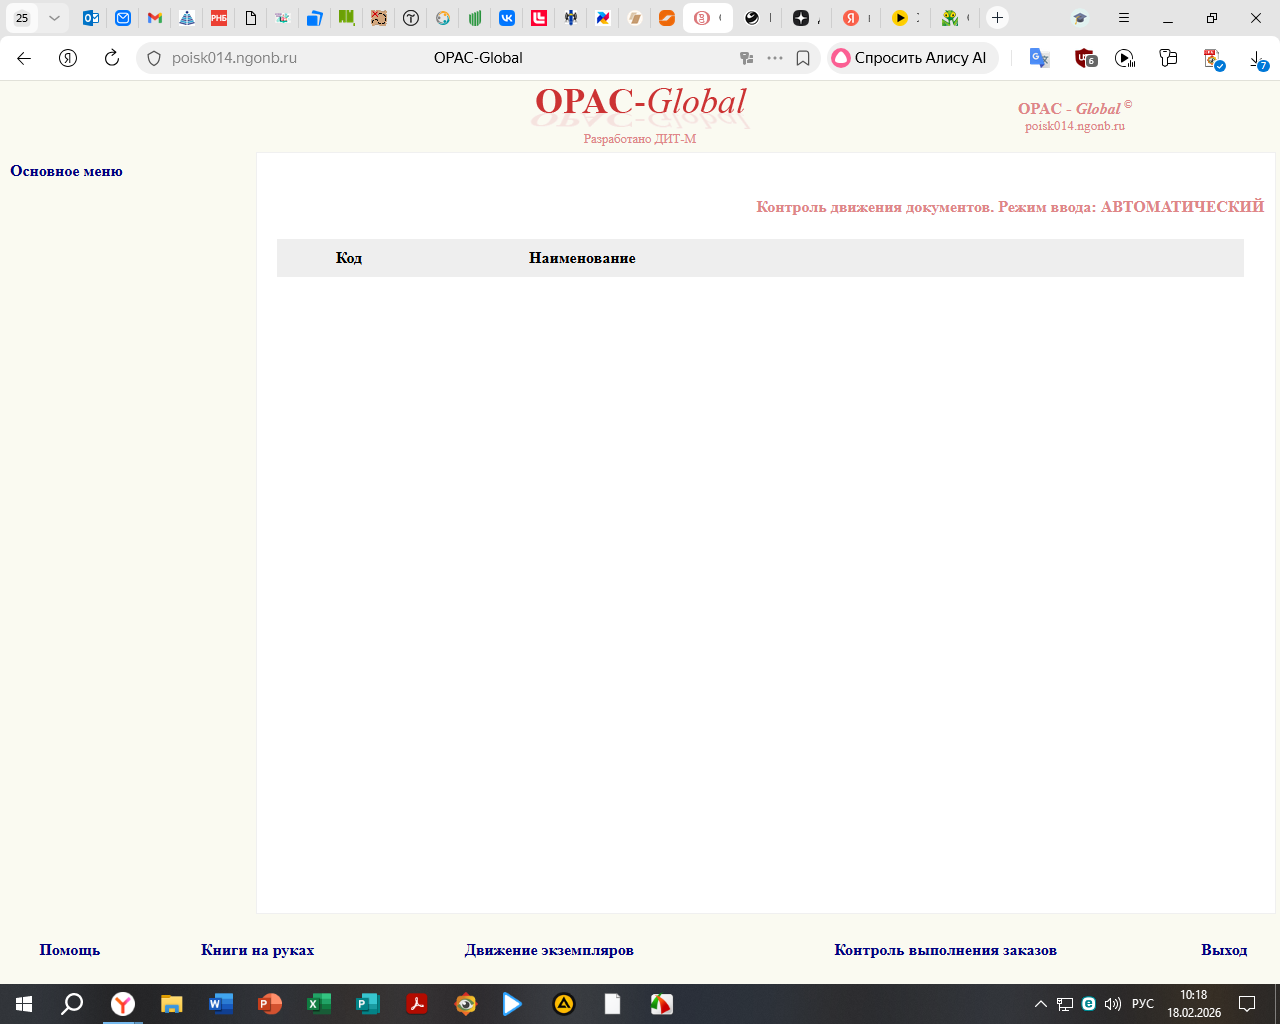Click the bookmark icon in the address bar

pyautogui.click(x=803, y=58)
